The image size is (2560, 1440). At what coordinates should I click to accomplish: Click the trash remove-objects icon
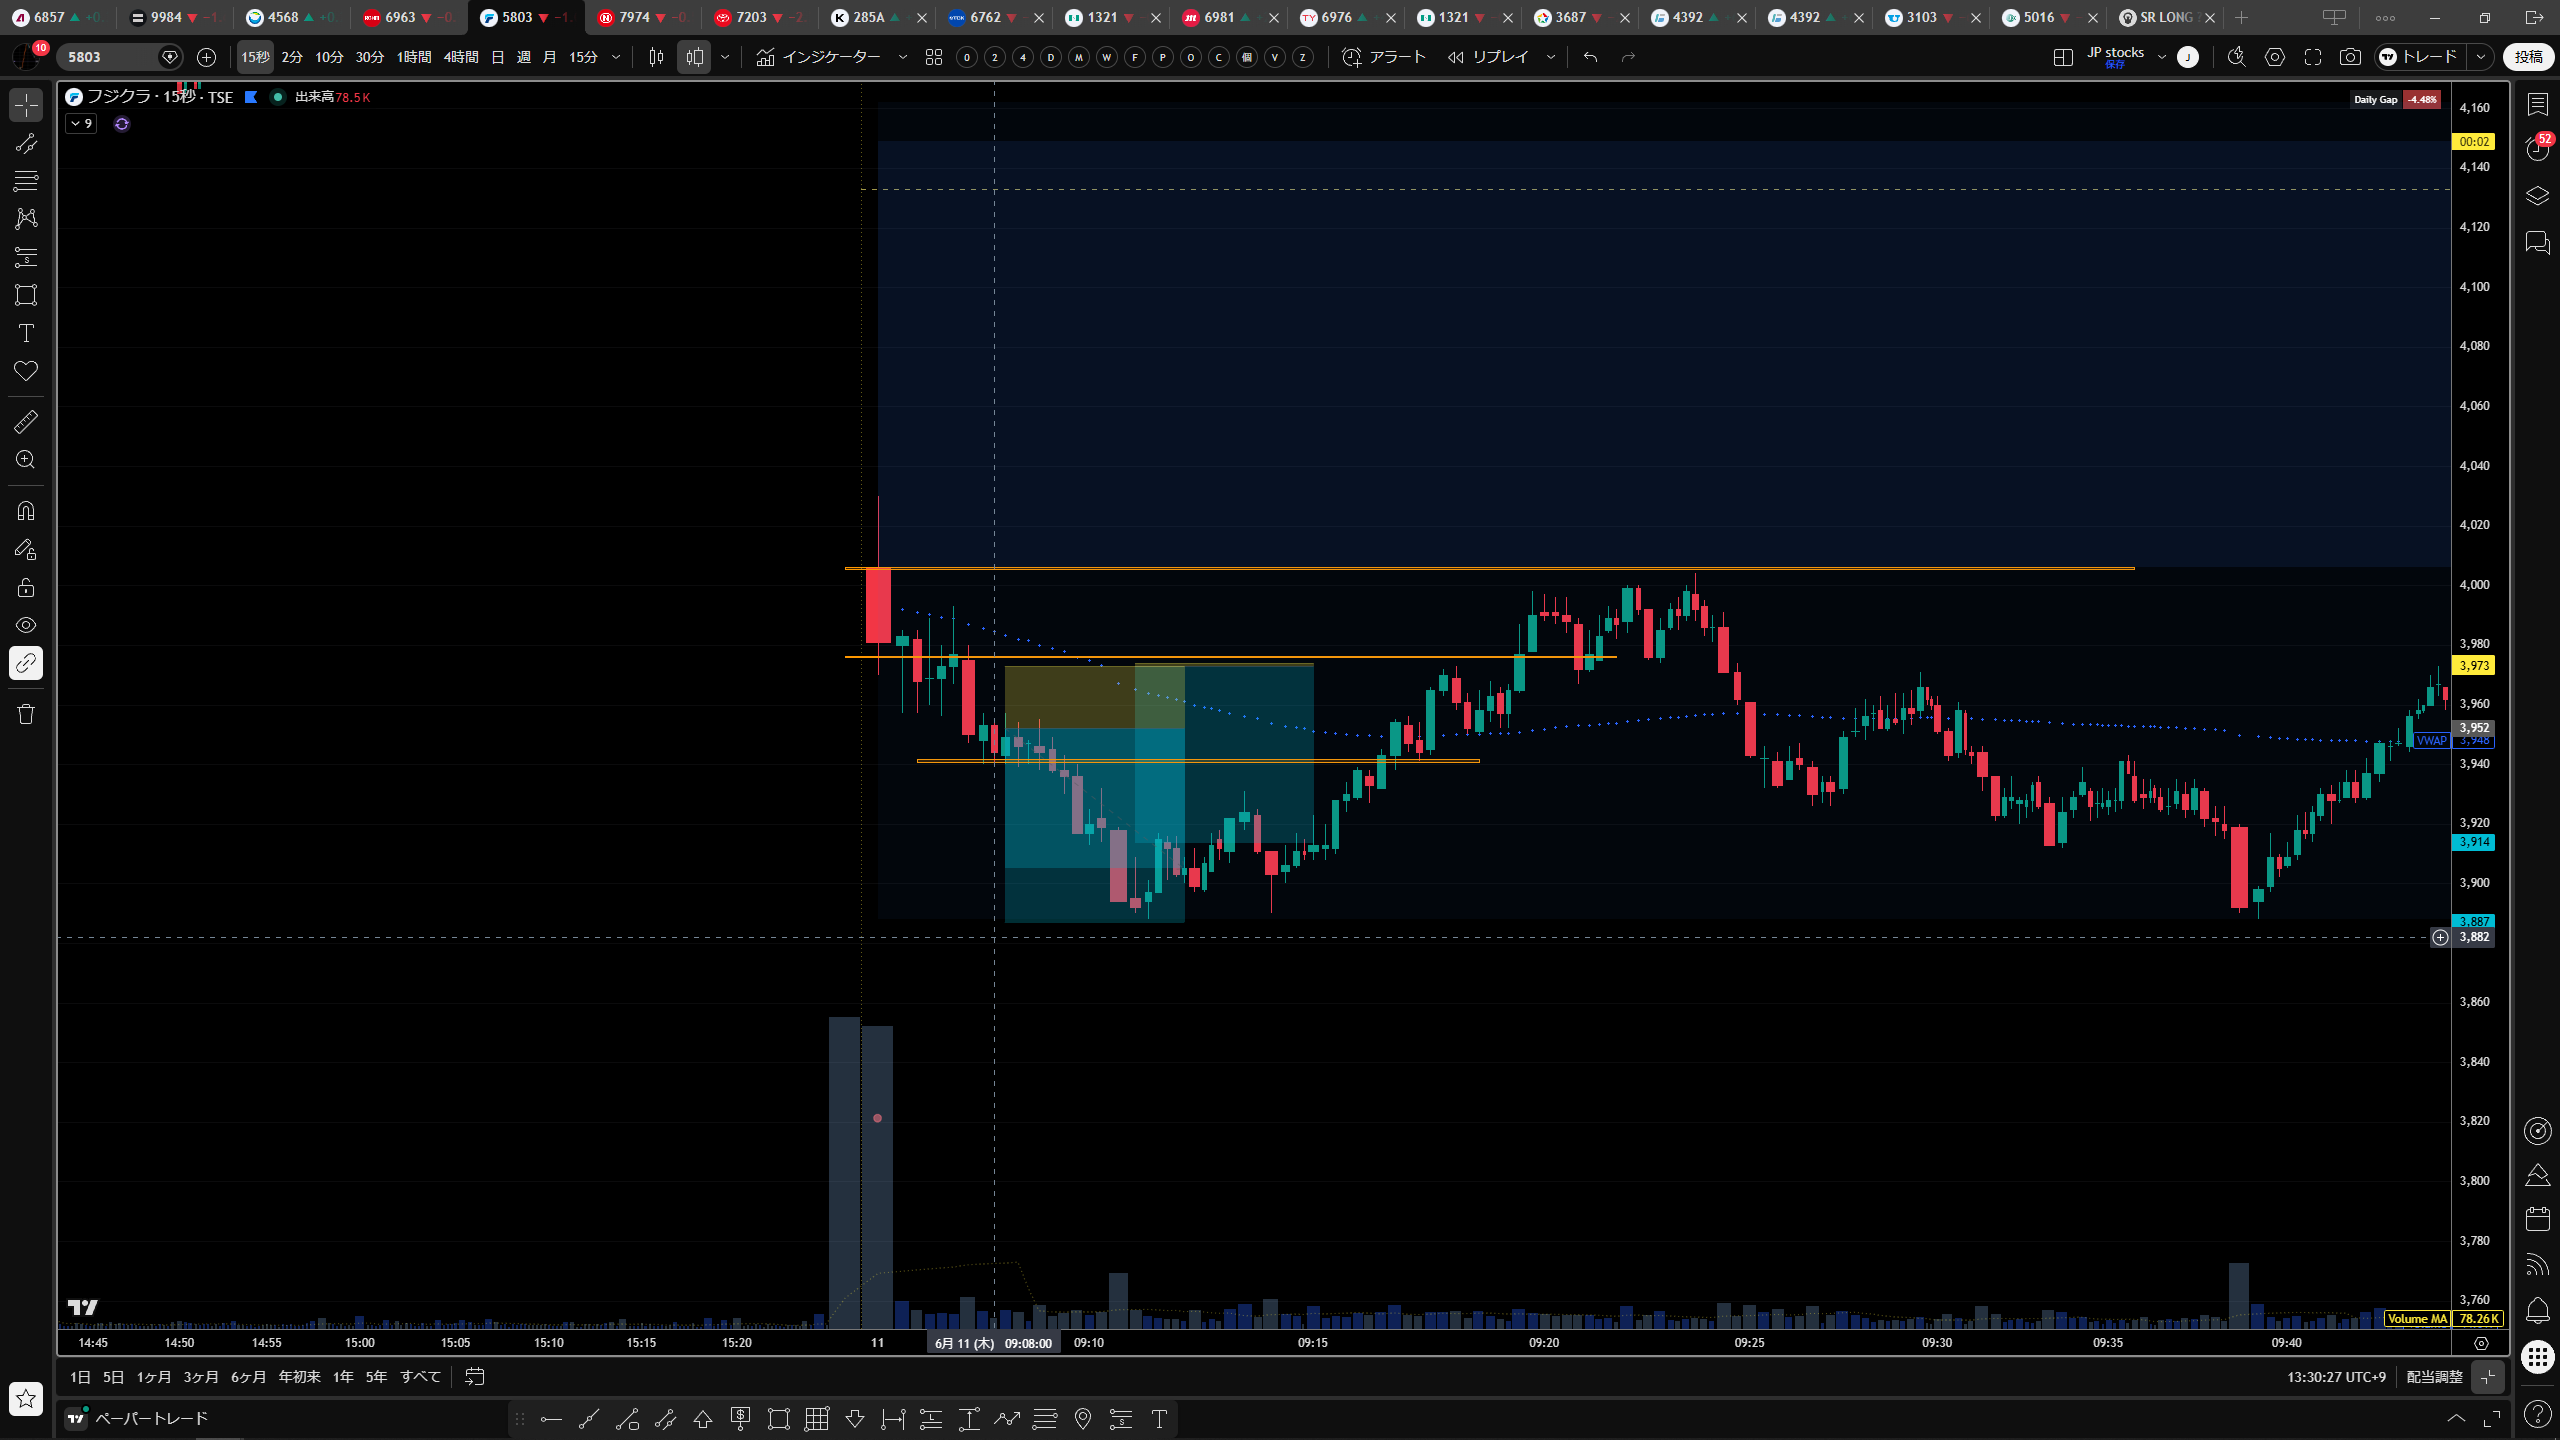click(x=26, y=714)
